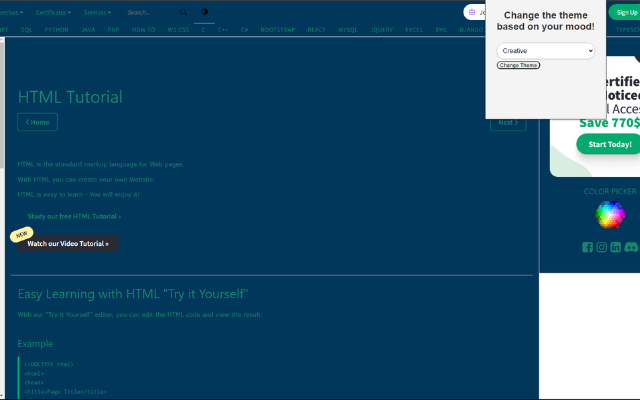Expand the Certificates dropdown menu

pos(53,12)
